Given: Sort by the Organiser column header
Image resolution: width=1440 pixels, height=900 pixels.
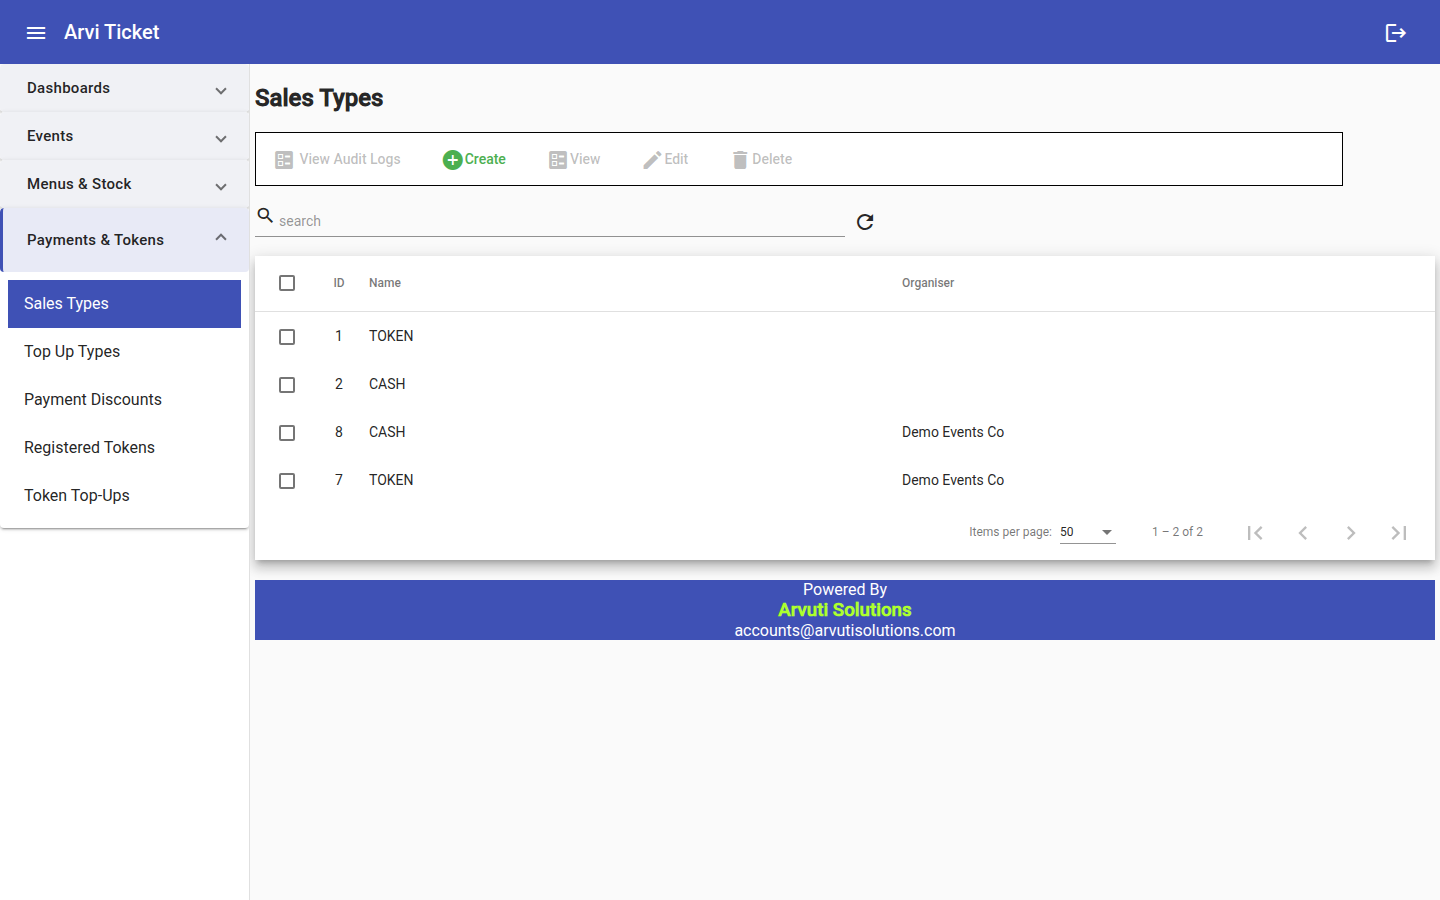Looking at the screenshot, I should coord(928,283).
